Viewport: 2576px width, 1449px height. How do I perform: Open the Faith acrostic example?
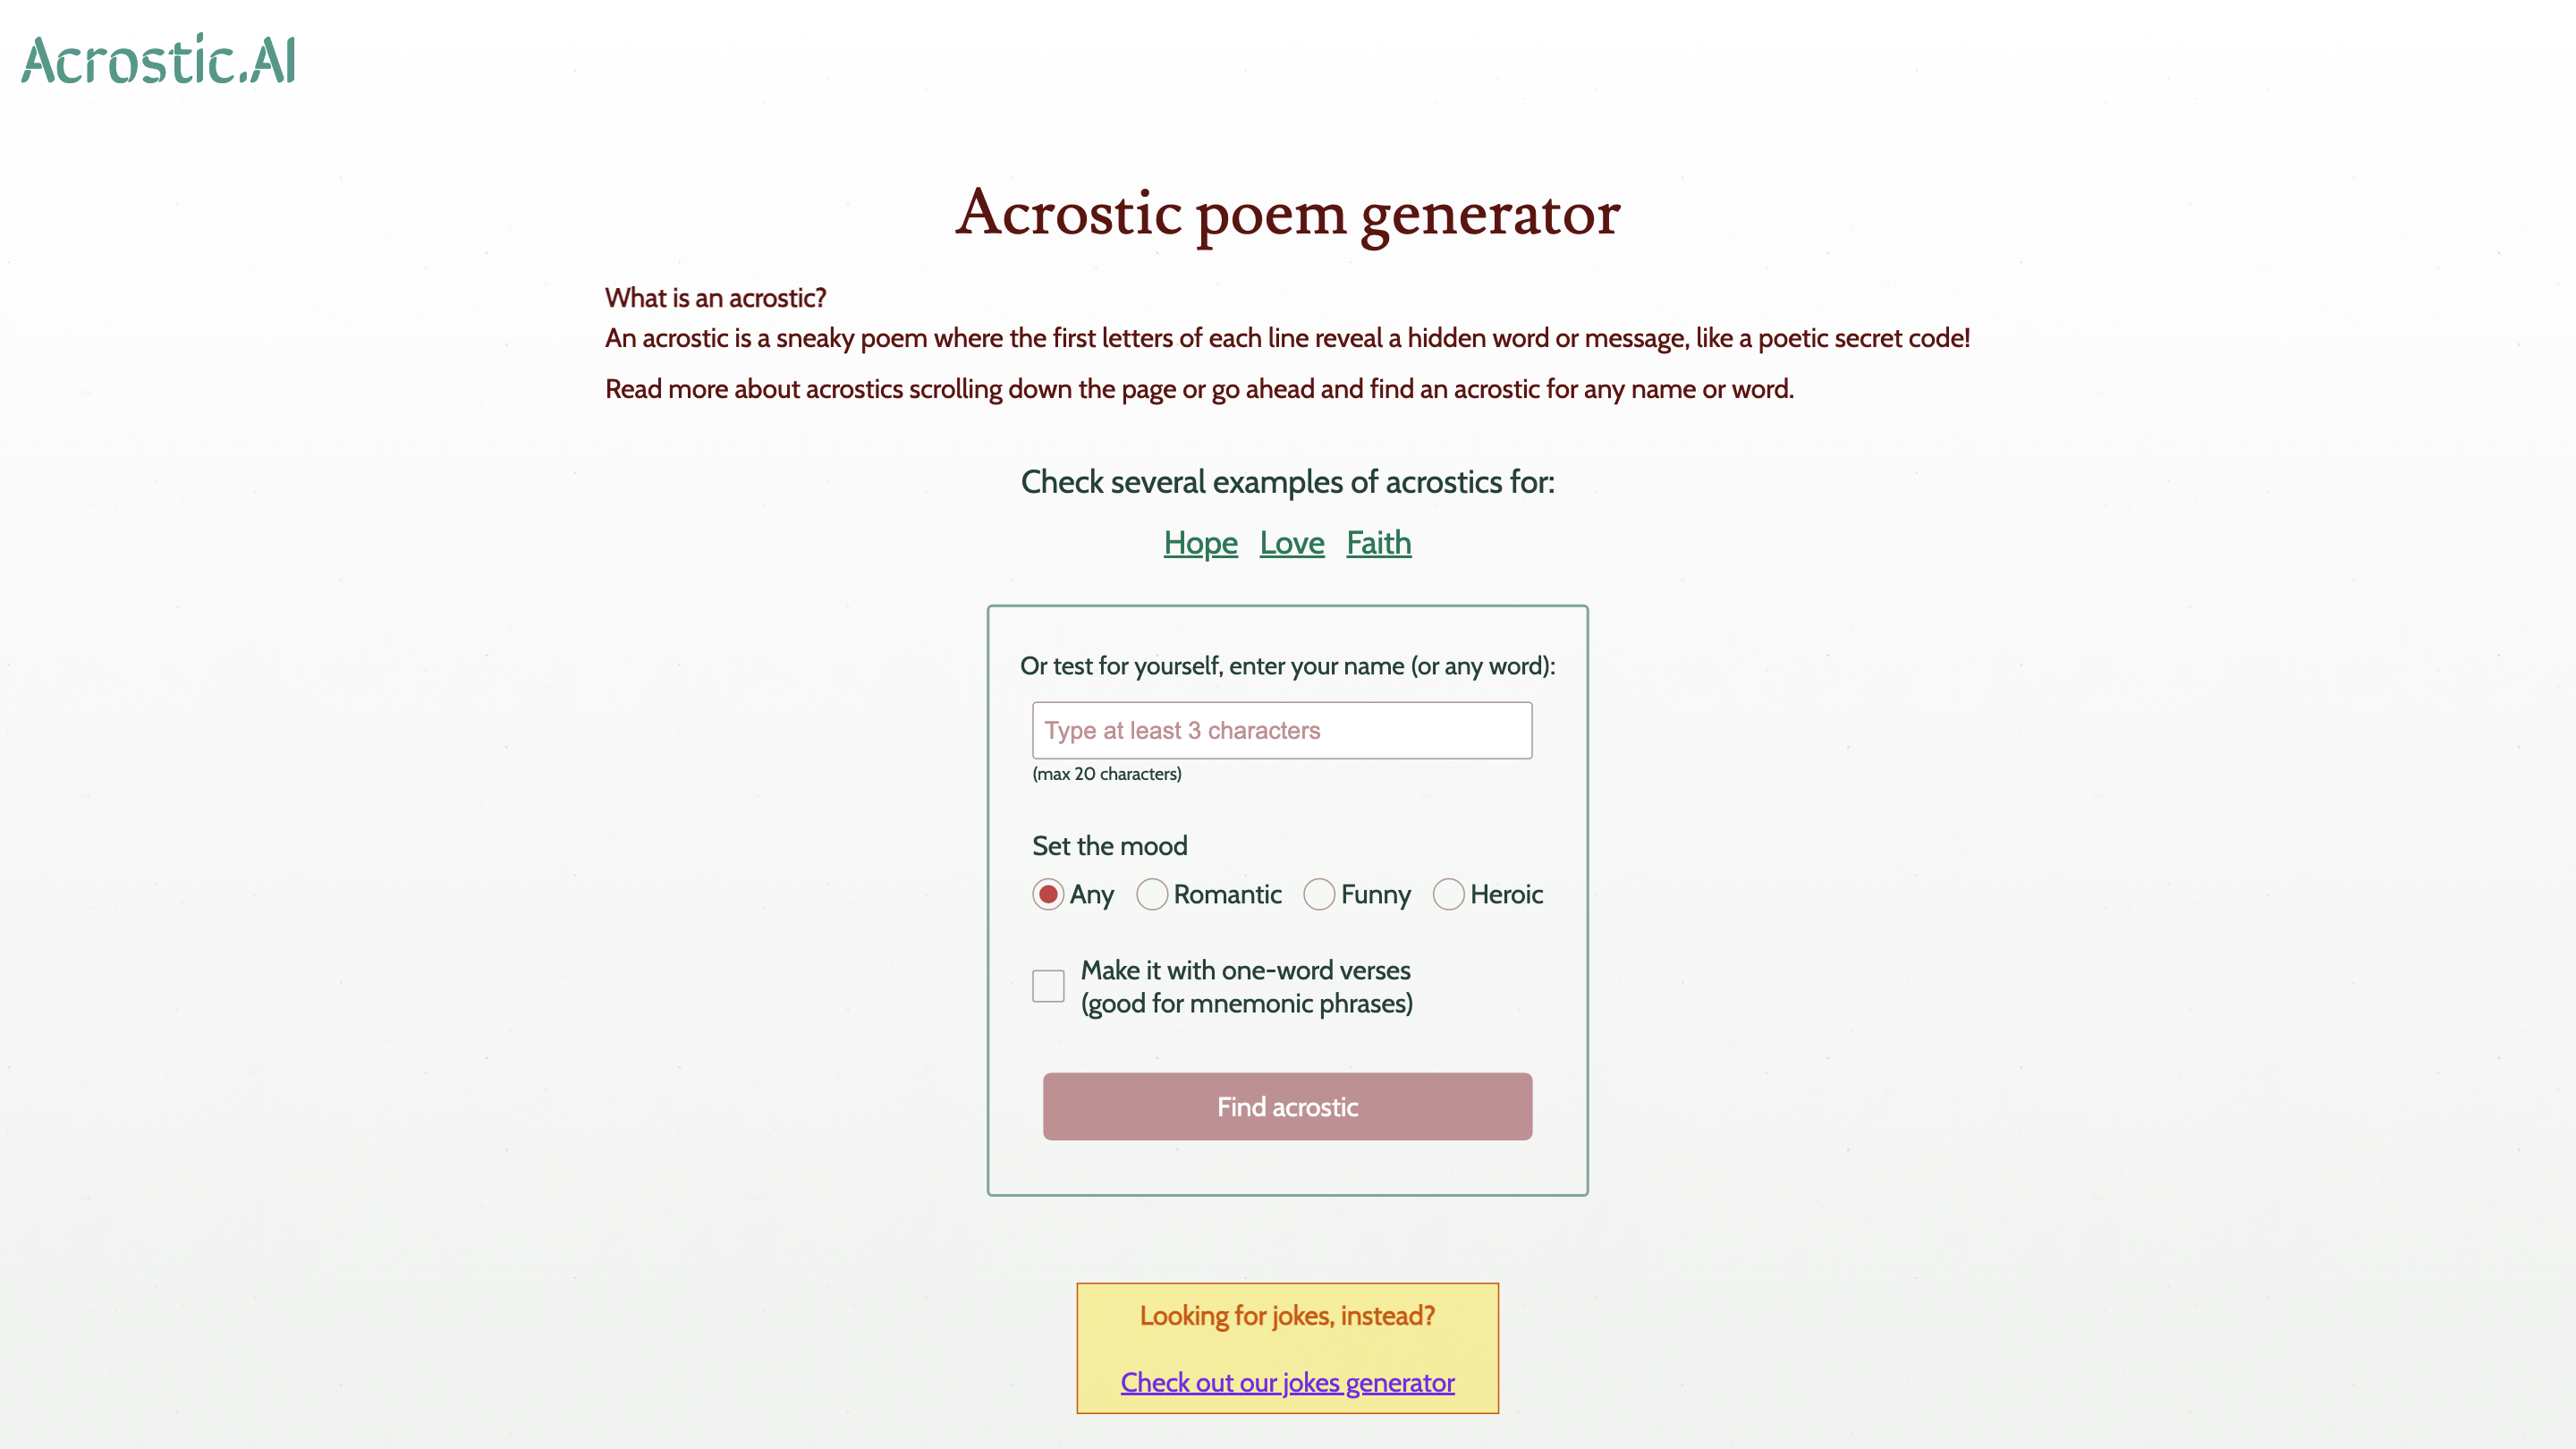(x=1379, y=543)
